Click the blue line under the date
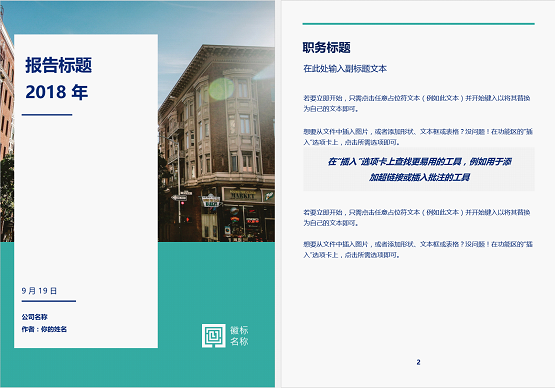 (49, 301)
